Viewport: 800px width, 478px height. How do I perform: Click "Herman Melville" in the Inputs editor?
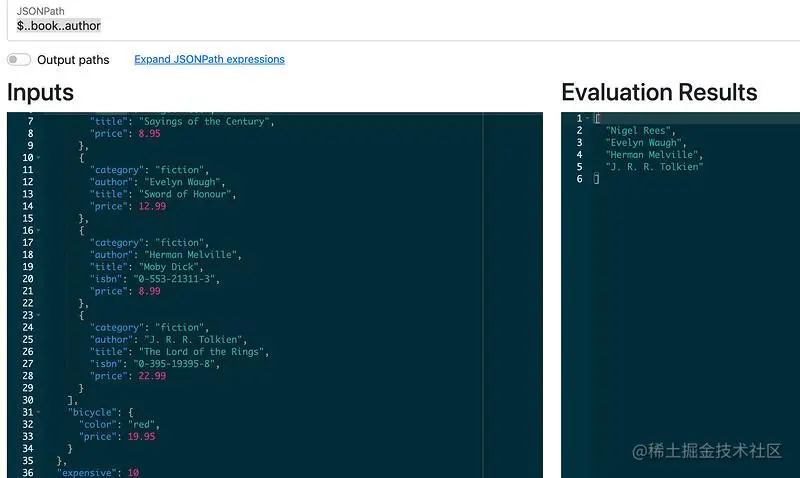190,255
